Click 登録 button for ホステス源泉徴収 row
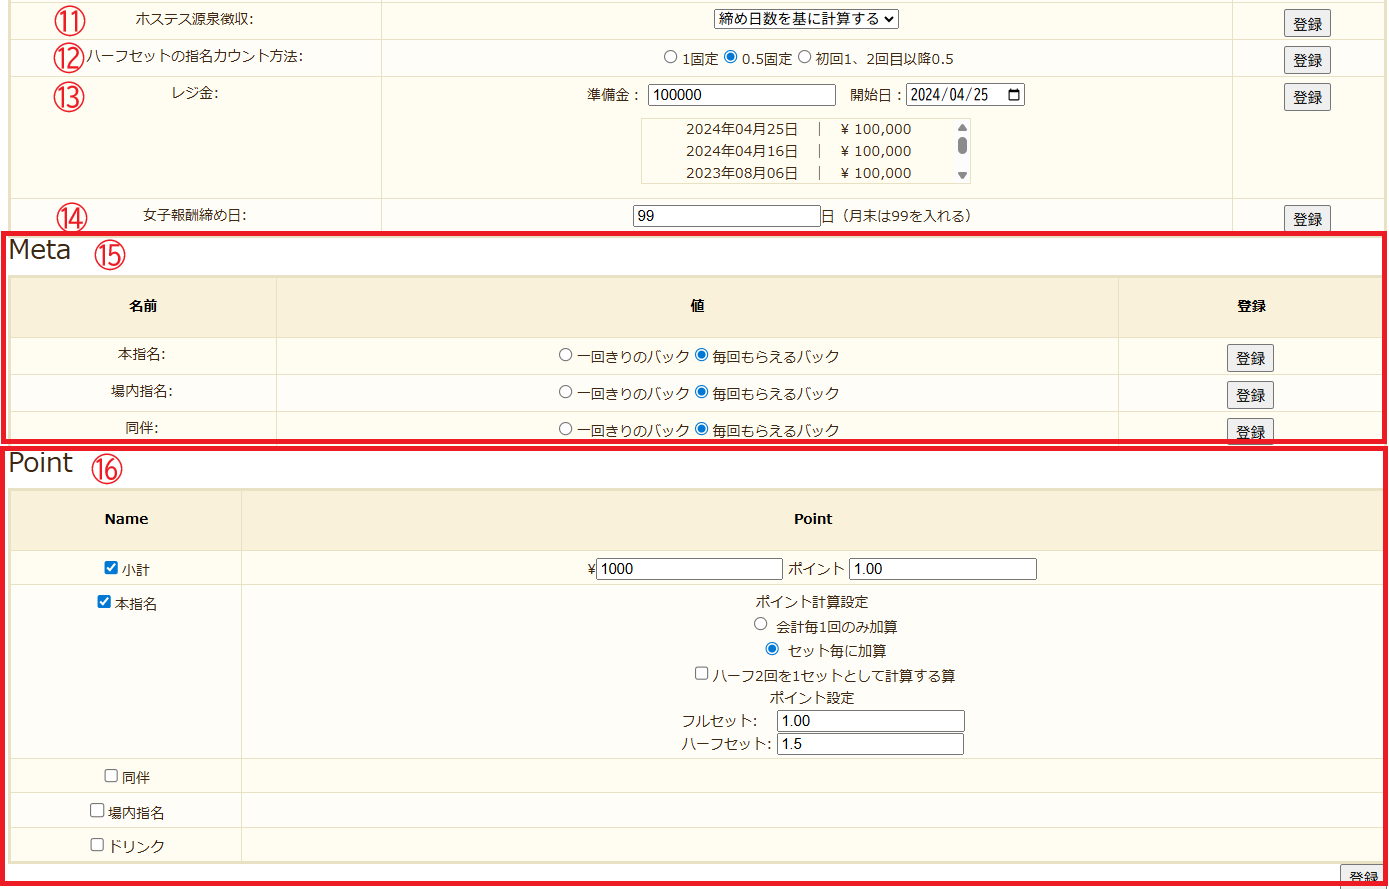Viewport: 1389px width, 889px height. (x=1307, y=24)
